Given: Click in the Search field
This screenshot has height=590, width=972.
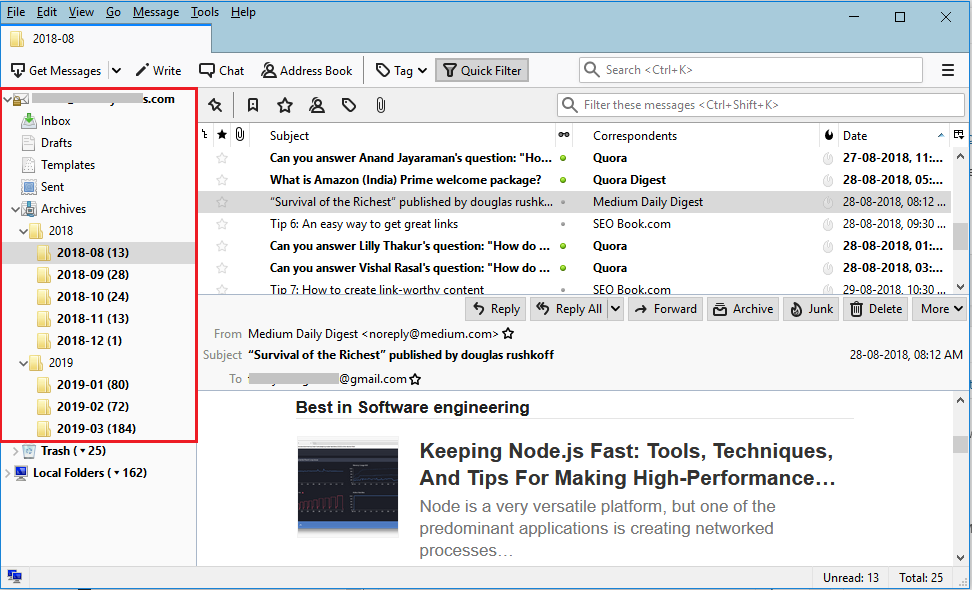Looking at the screenshot, I should pos(748,70).
